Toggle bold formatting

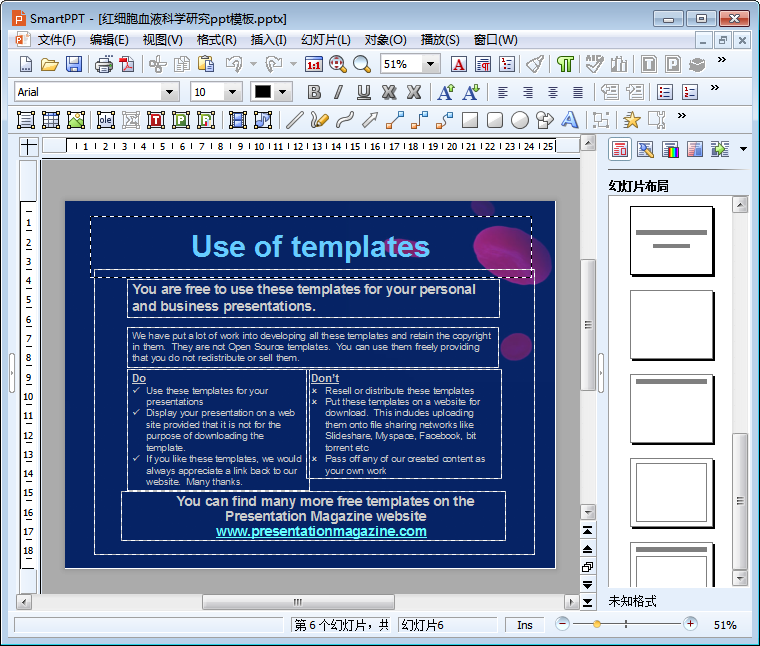tap(314, 92)
